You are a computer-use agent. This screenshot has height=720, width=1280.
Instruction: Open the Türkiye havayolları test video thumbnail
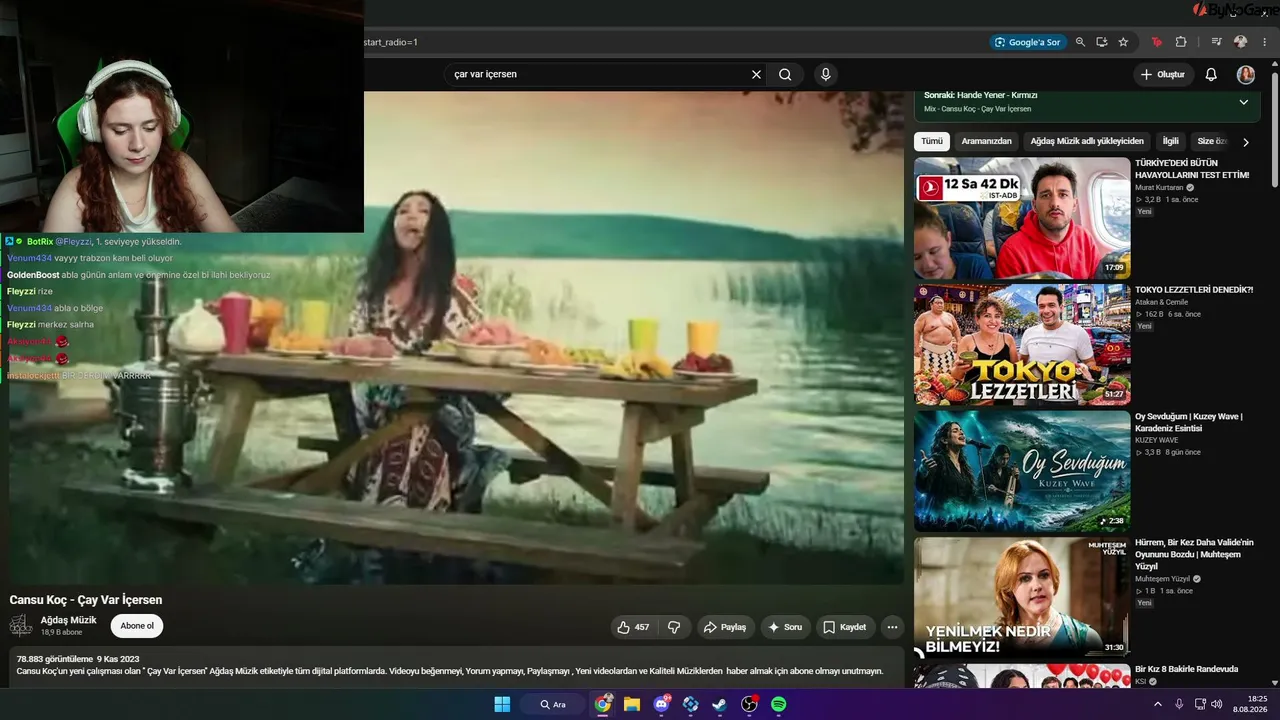click(1022, 218)
